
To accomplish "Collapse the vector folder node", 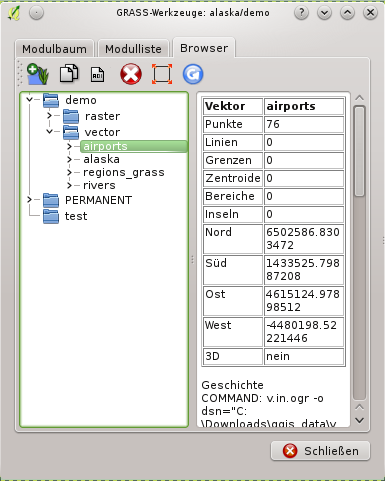I will tap(49, 131).
